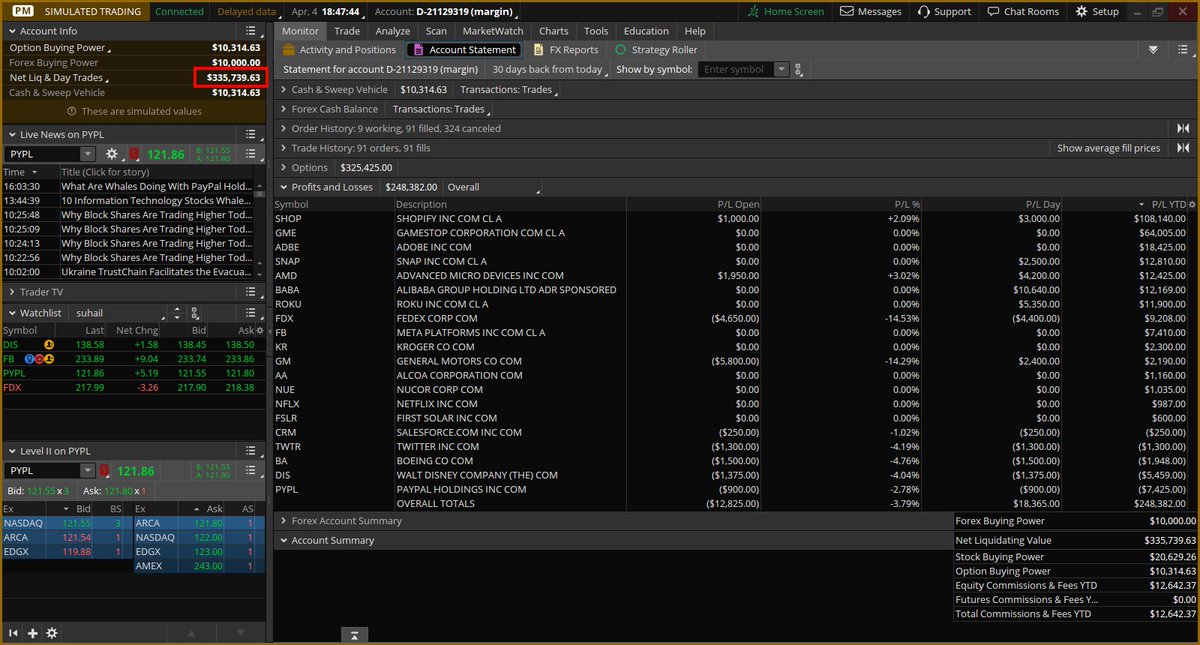The image size is (1200, 645).
Task: Open news story What Are Whales Doing With PayPal
Action: click(x=156, y=186)
